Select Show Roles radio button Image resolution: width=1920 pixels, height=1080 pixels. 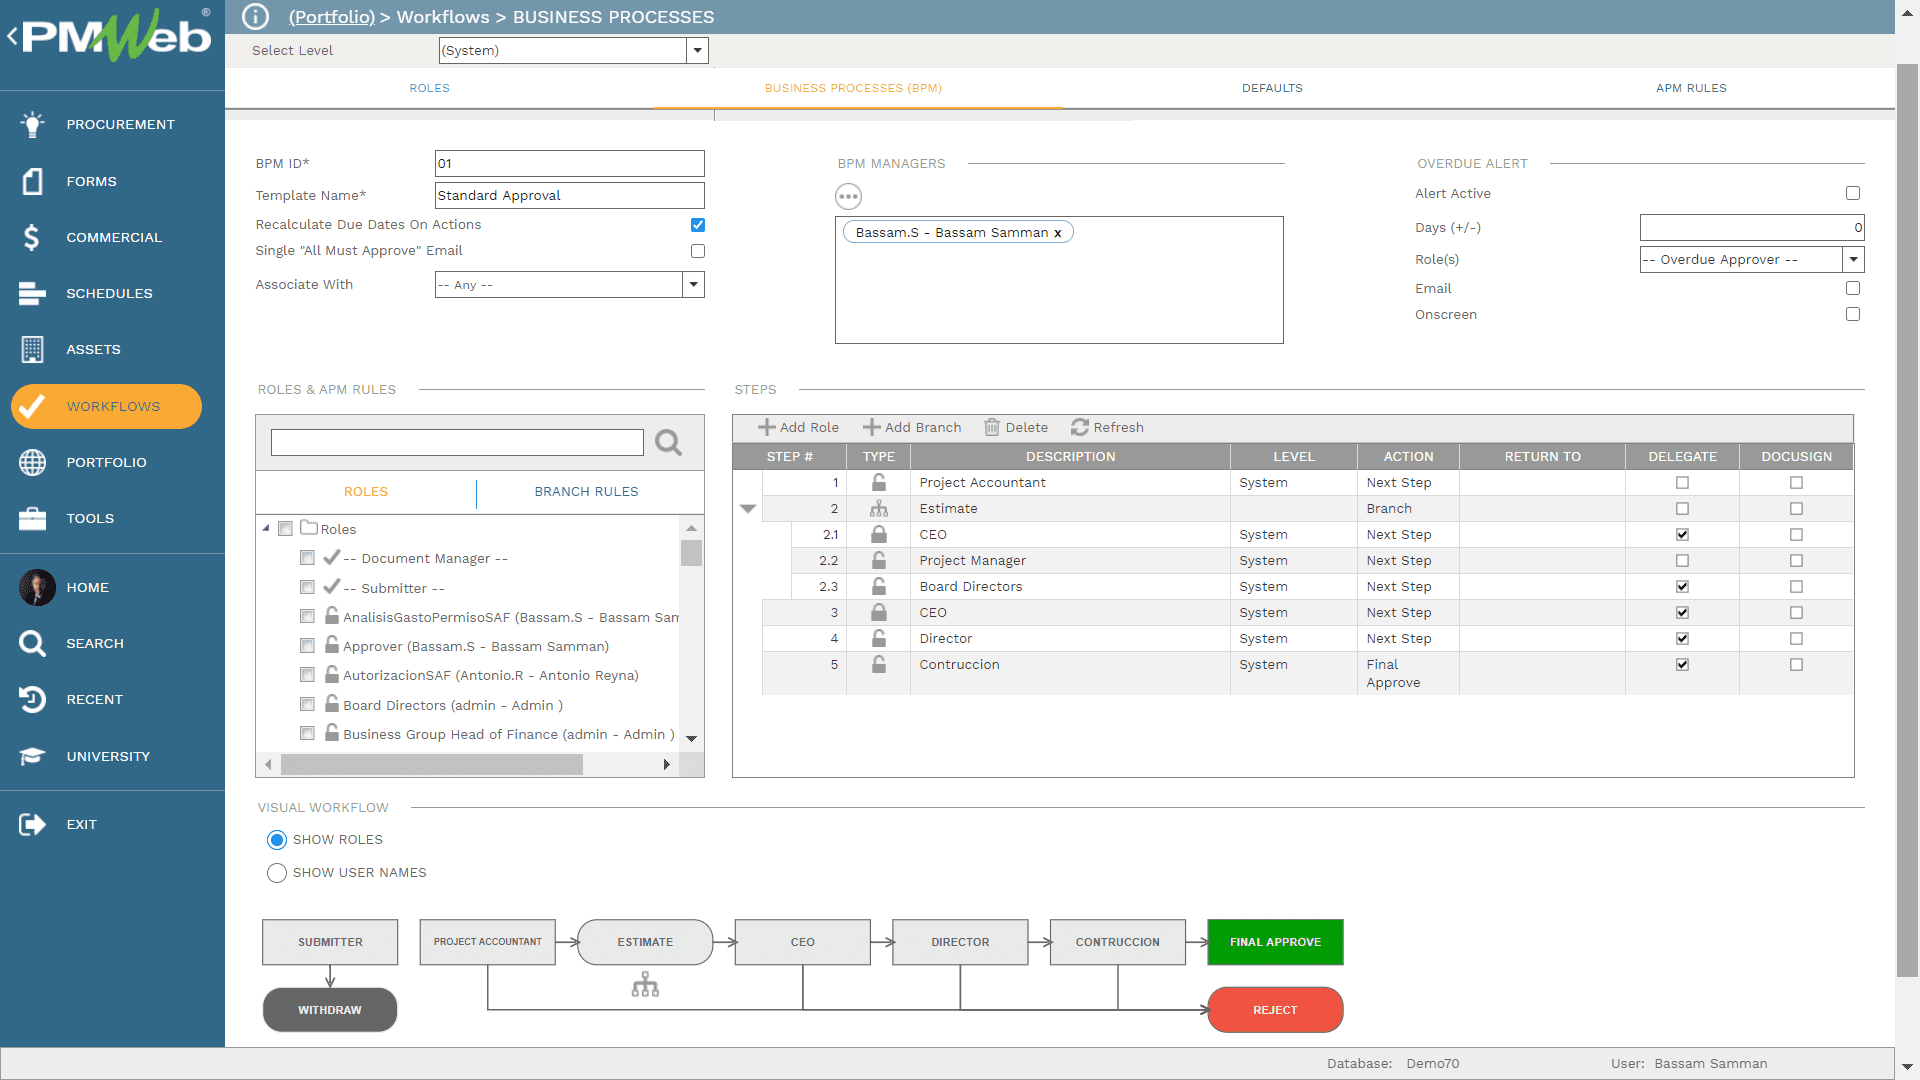point(277,840)
